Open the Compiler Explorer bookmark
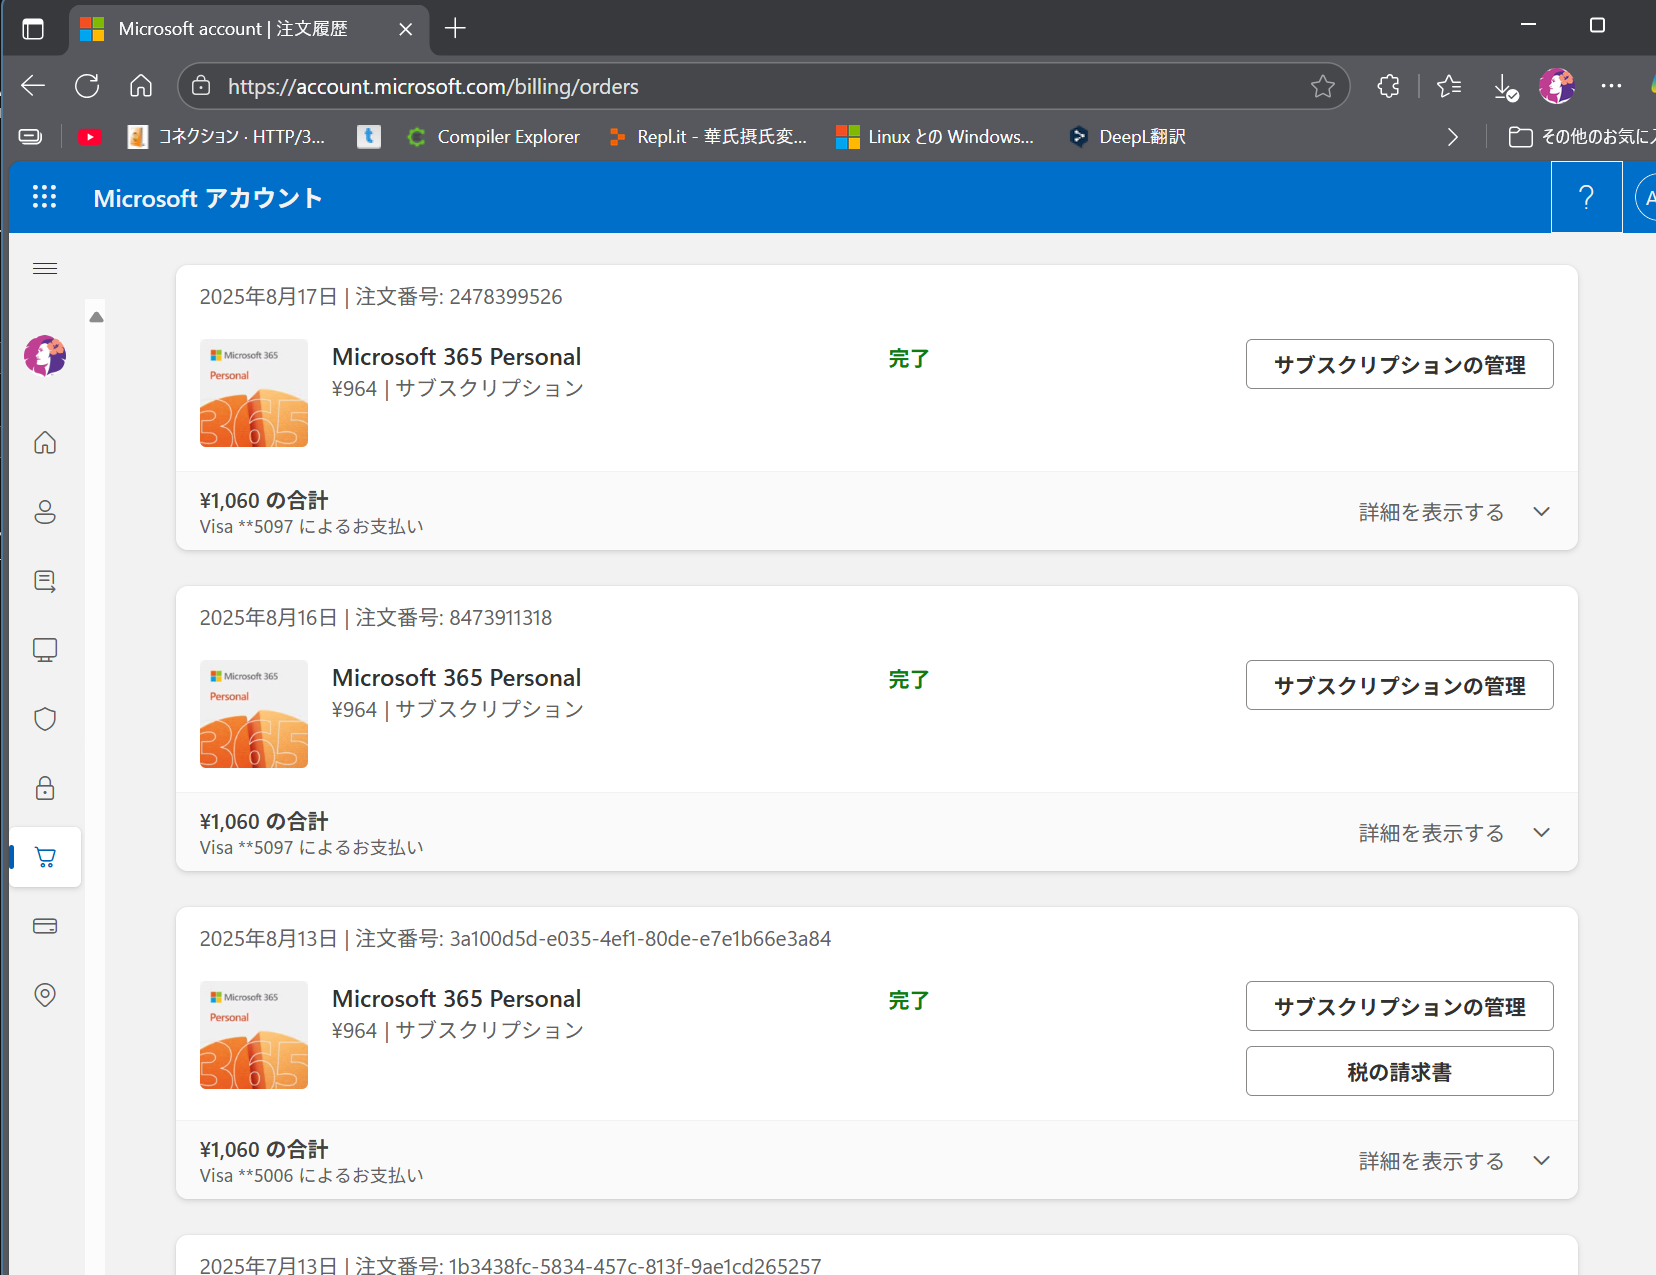Image resolution: width=1656 pixels, height=1275 pixels. tap(494, 137)
